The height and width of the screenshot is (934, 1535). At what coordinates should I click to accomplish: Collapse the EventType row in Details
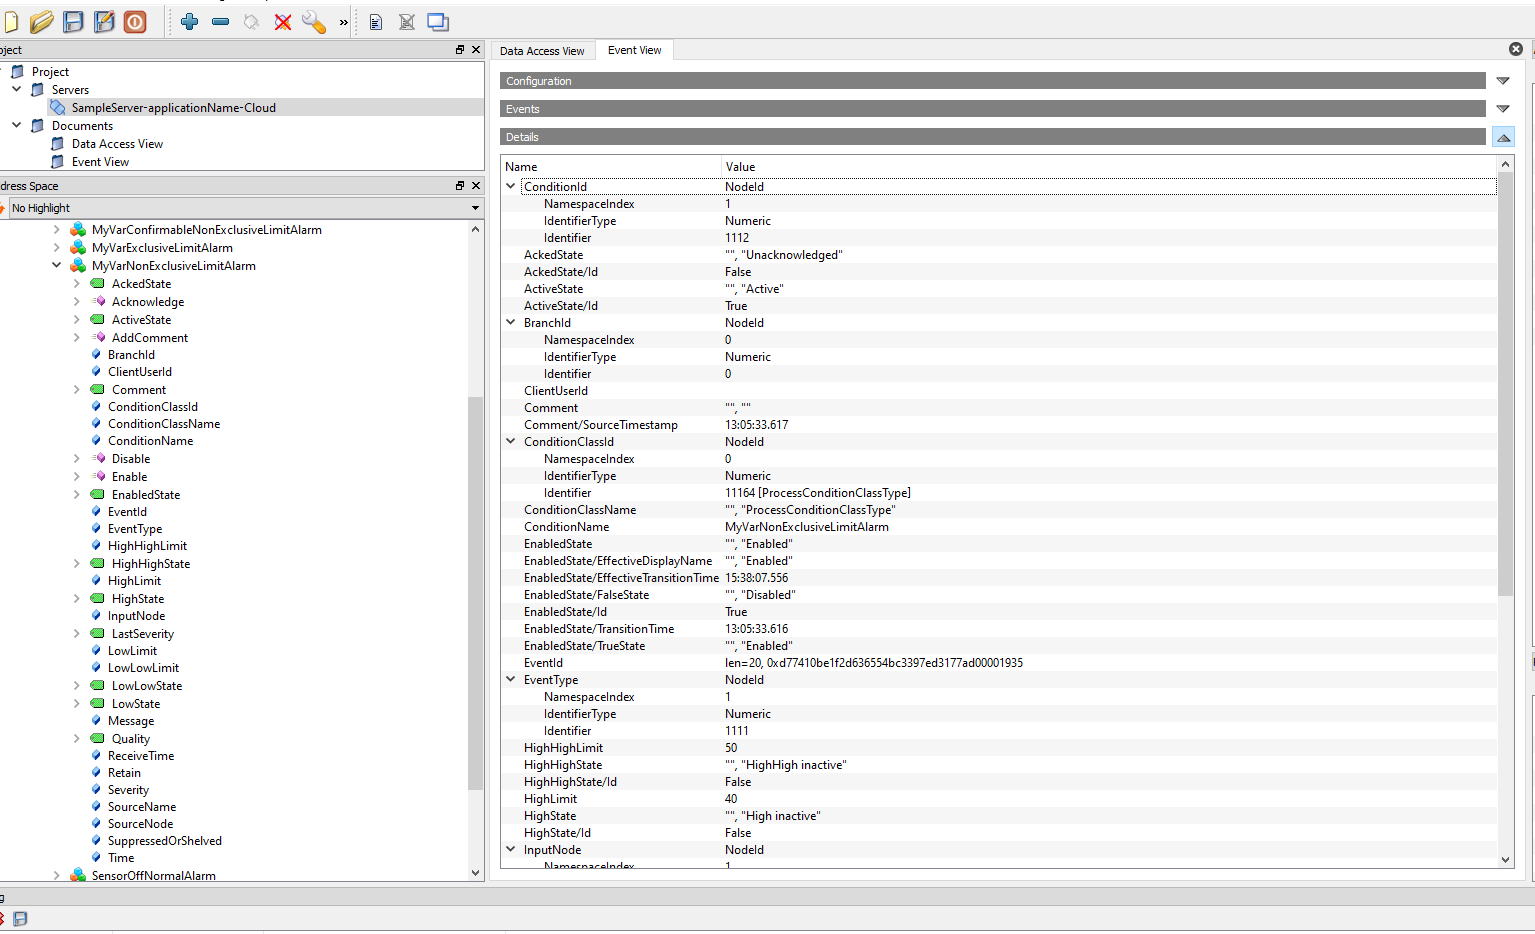point(511,679)
